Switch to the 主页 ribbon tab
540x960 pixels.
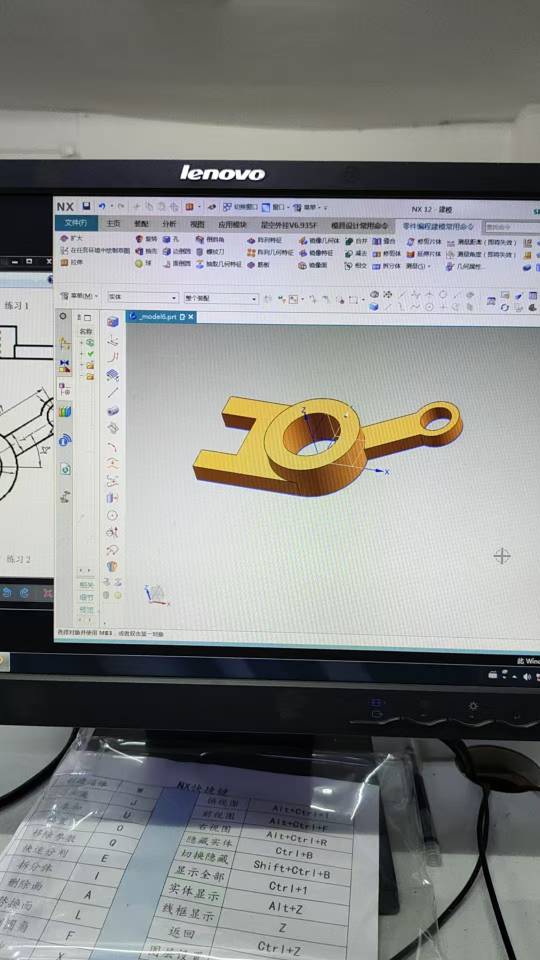point(113,223)
